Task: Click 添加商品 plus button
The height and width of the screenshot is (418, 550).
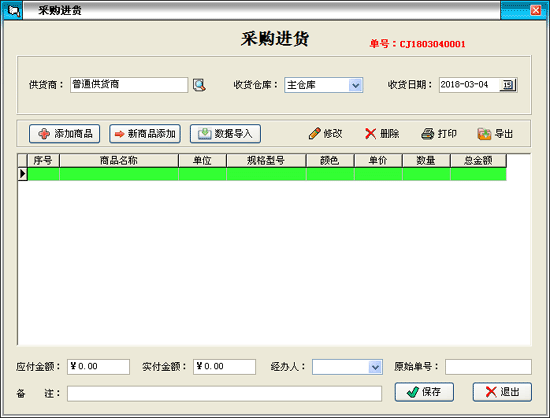Action: click(65, 134)
